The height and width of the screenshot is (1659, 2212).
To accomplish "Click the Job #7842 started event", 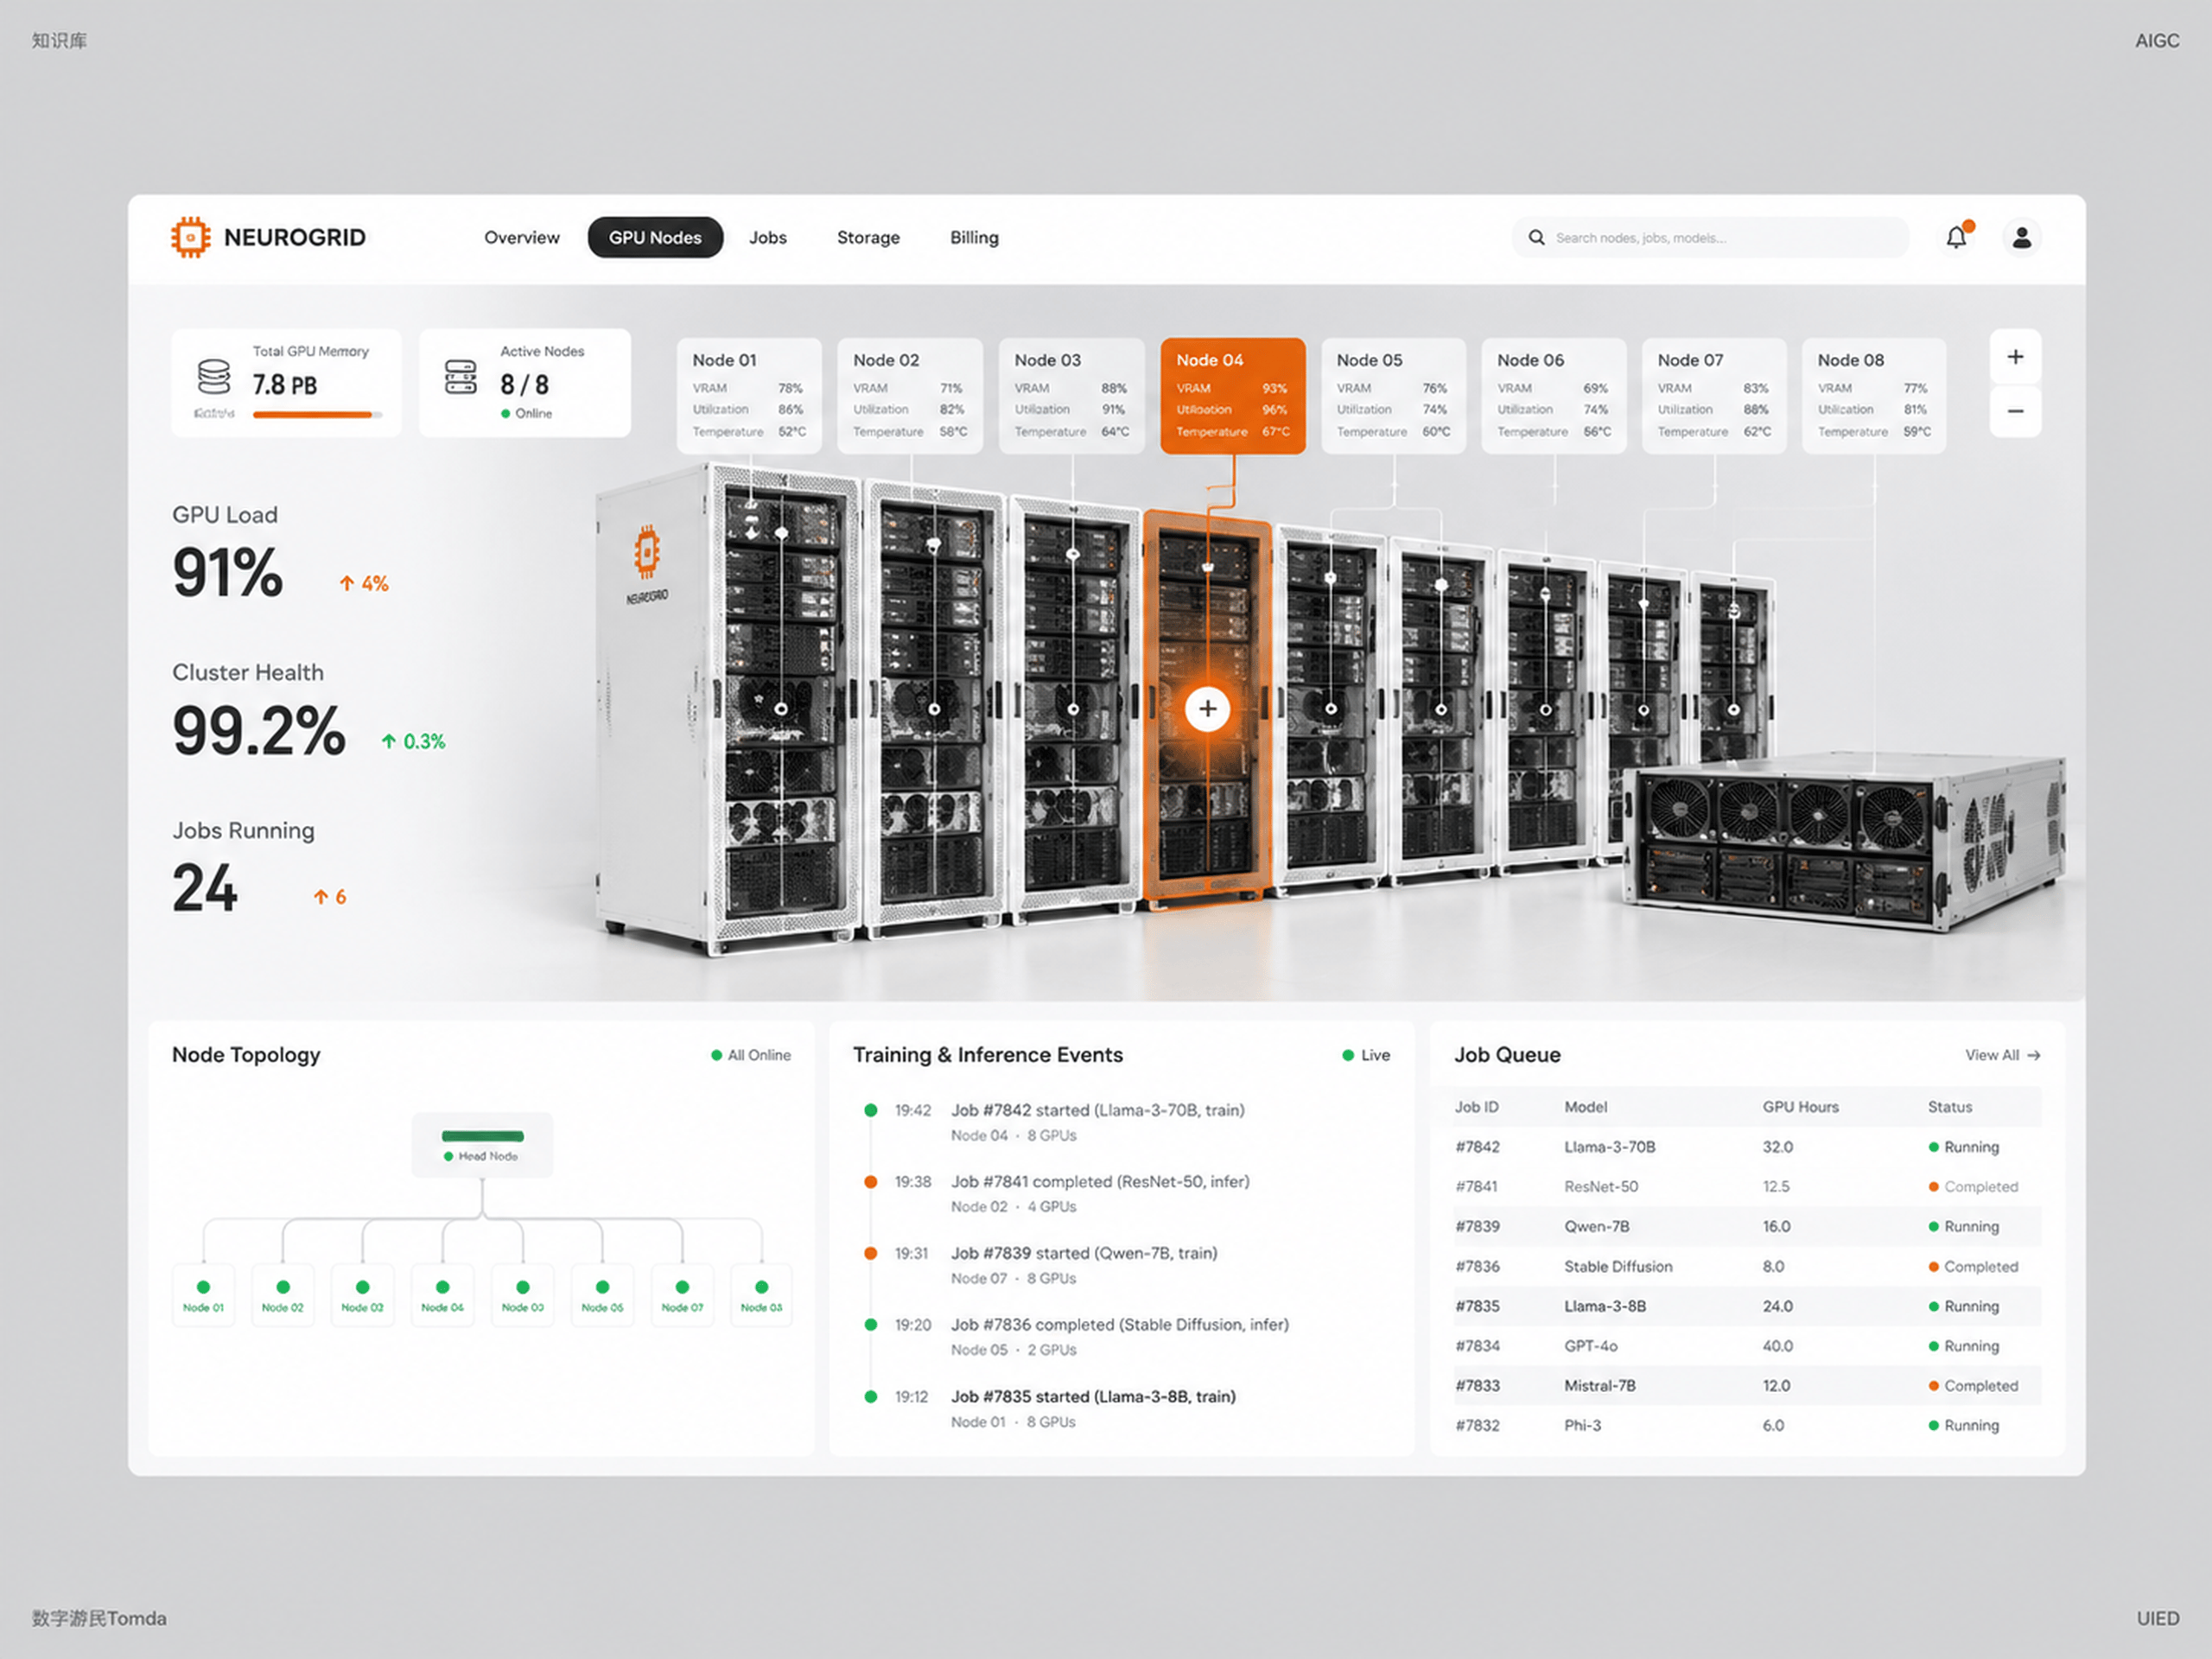I will 1097,1122.
